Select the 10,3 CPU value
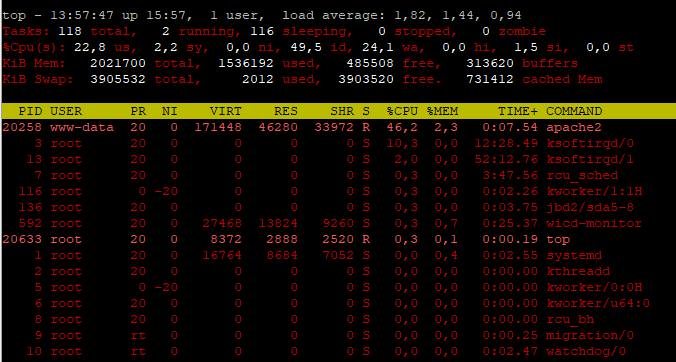 (x=402, y=144)
